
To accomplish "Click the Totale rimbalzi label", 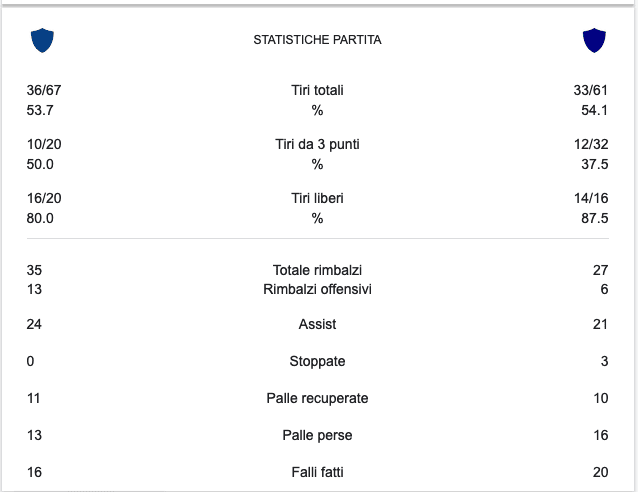I will (x=317, y=270).
